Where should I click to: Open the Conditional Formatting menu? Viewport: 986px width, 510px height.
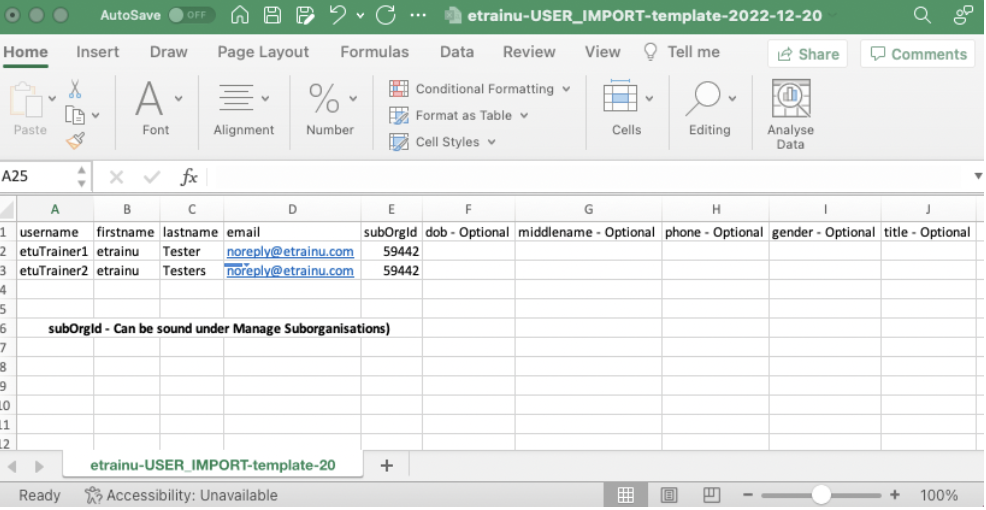pyautogui.click(x=480, y=89)
